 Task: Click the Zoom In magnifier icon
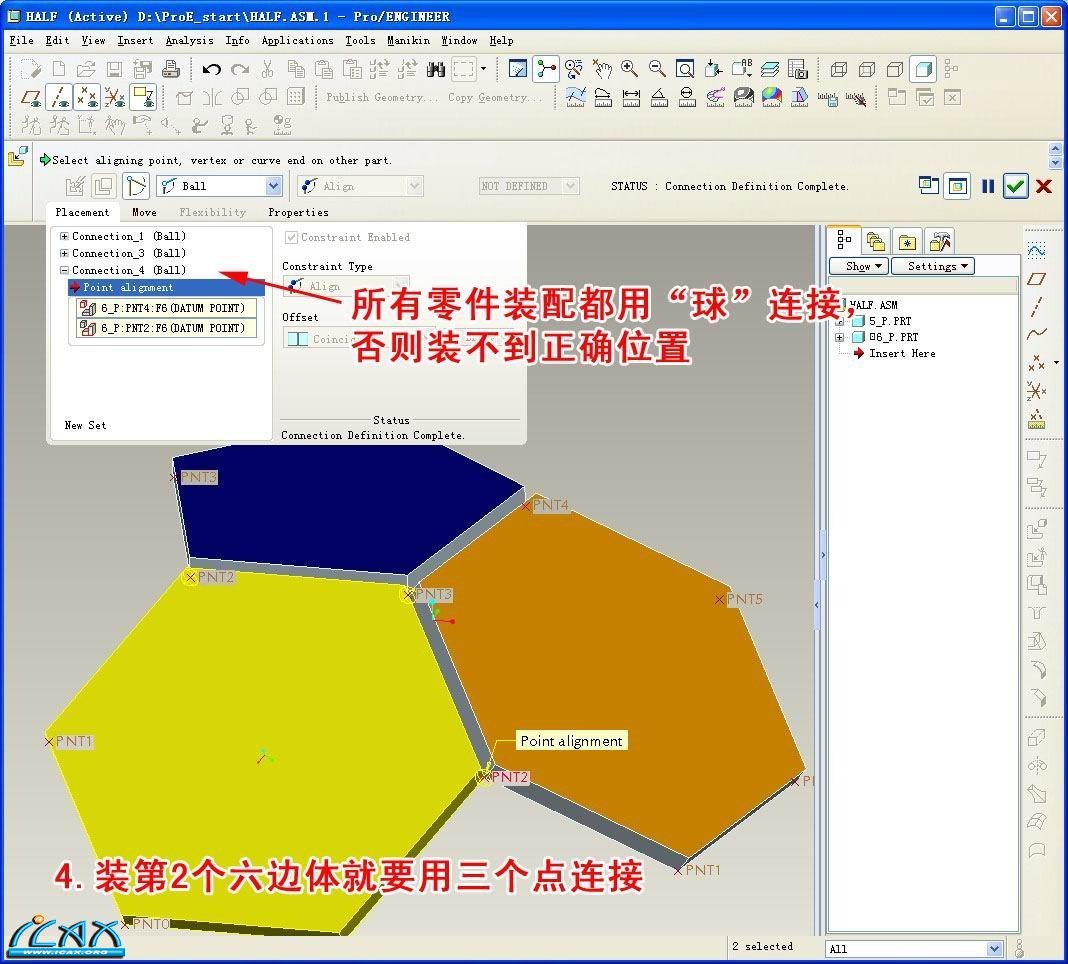click(x=629, y=69)
